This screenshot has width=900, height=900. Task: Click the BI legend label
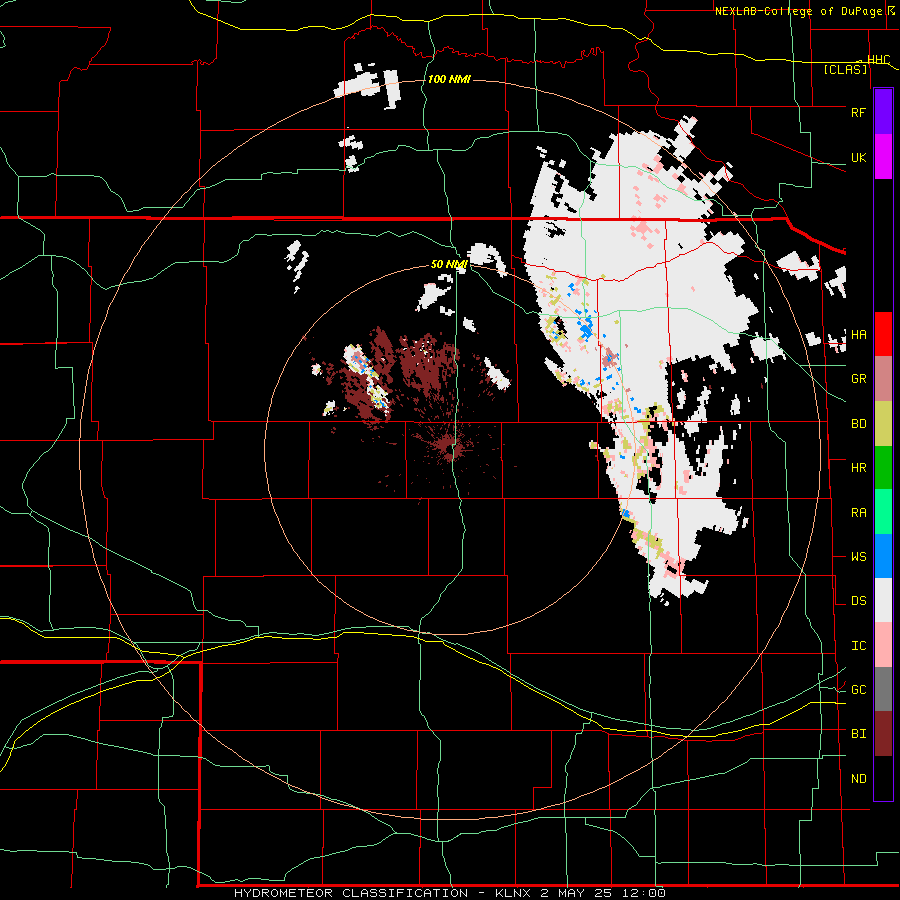[x=858, y=734]
